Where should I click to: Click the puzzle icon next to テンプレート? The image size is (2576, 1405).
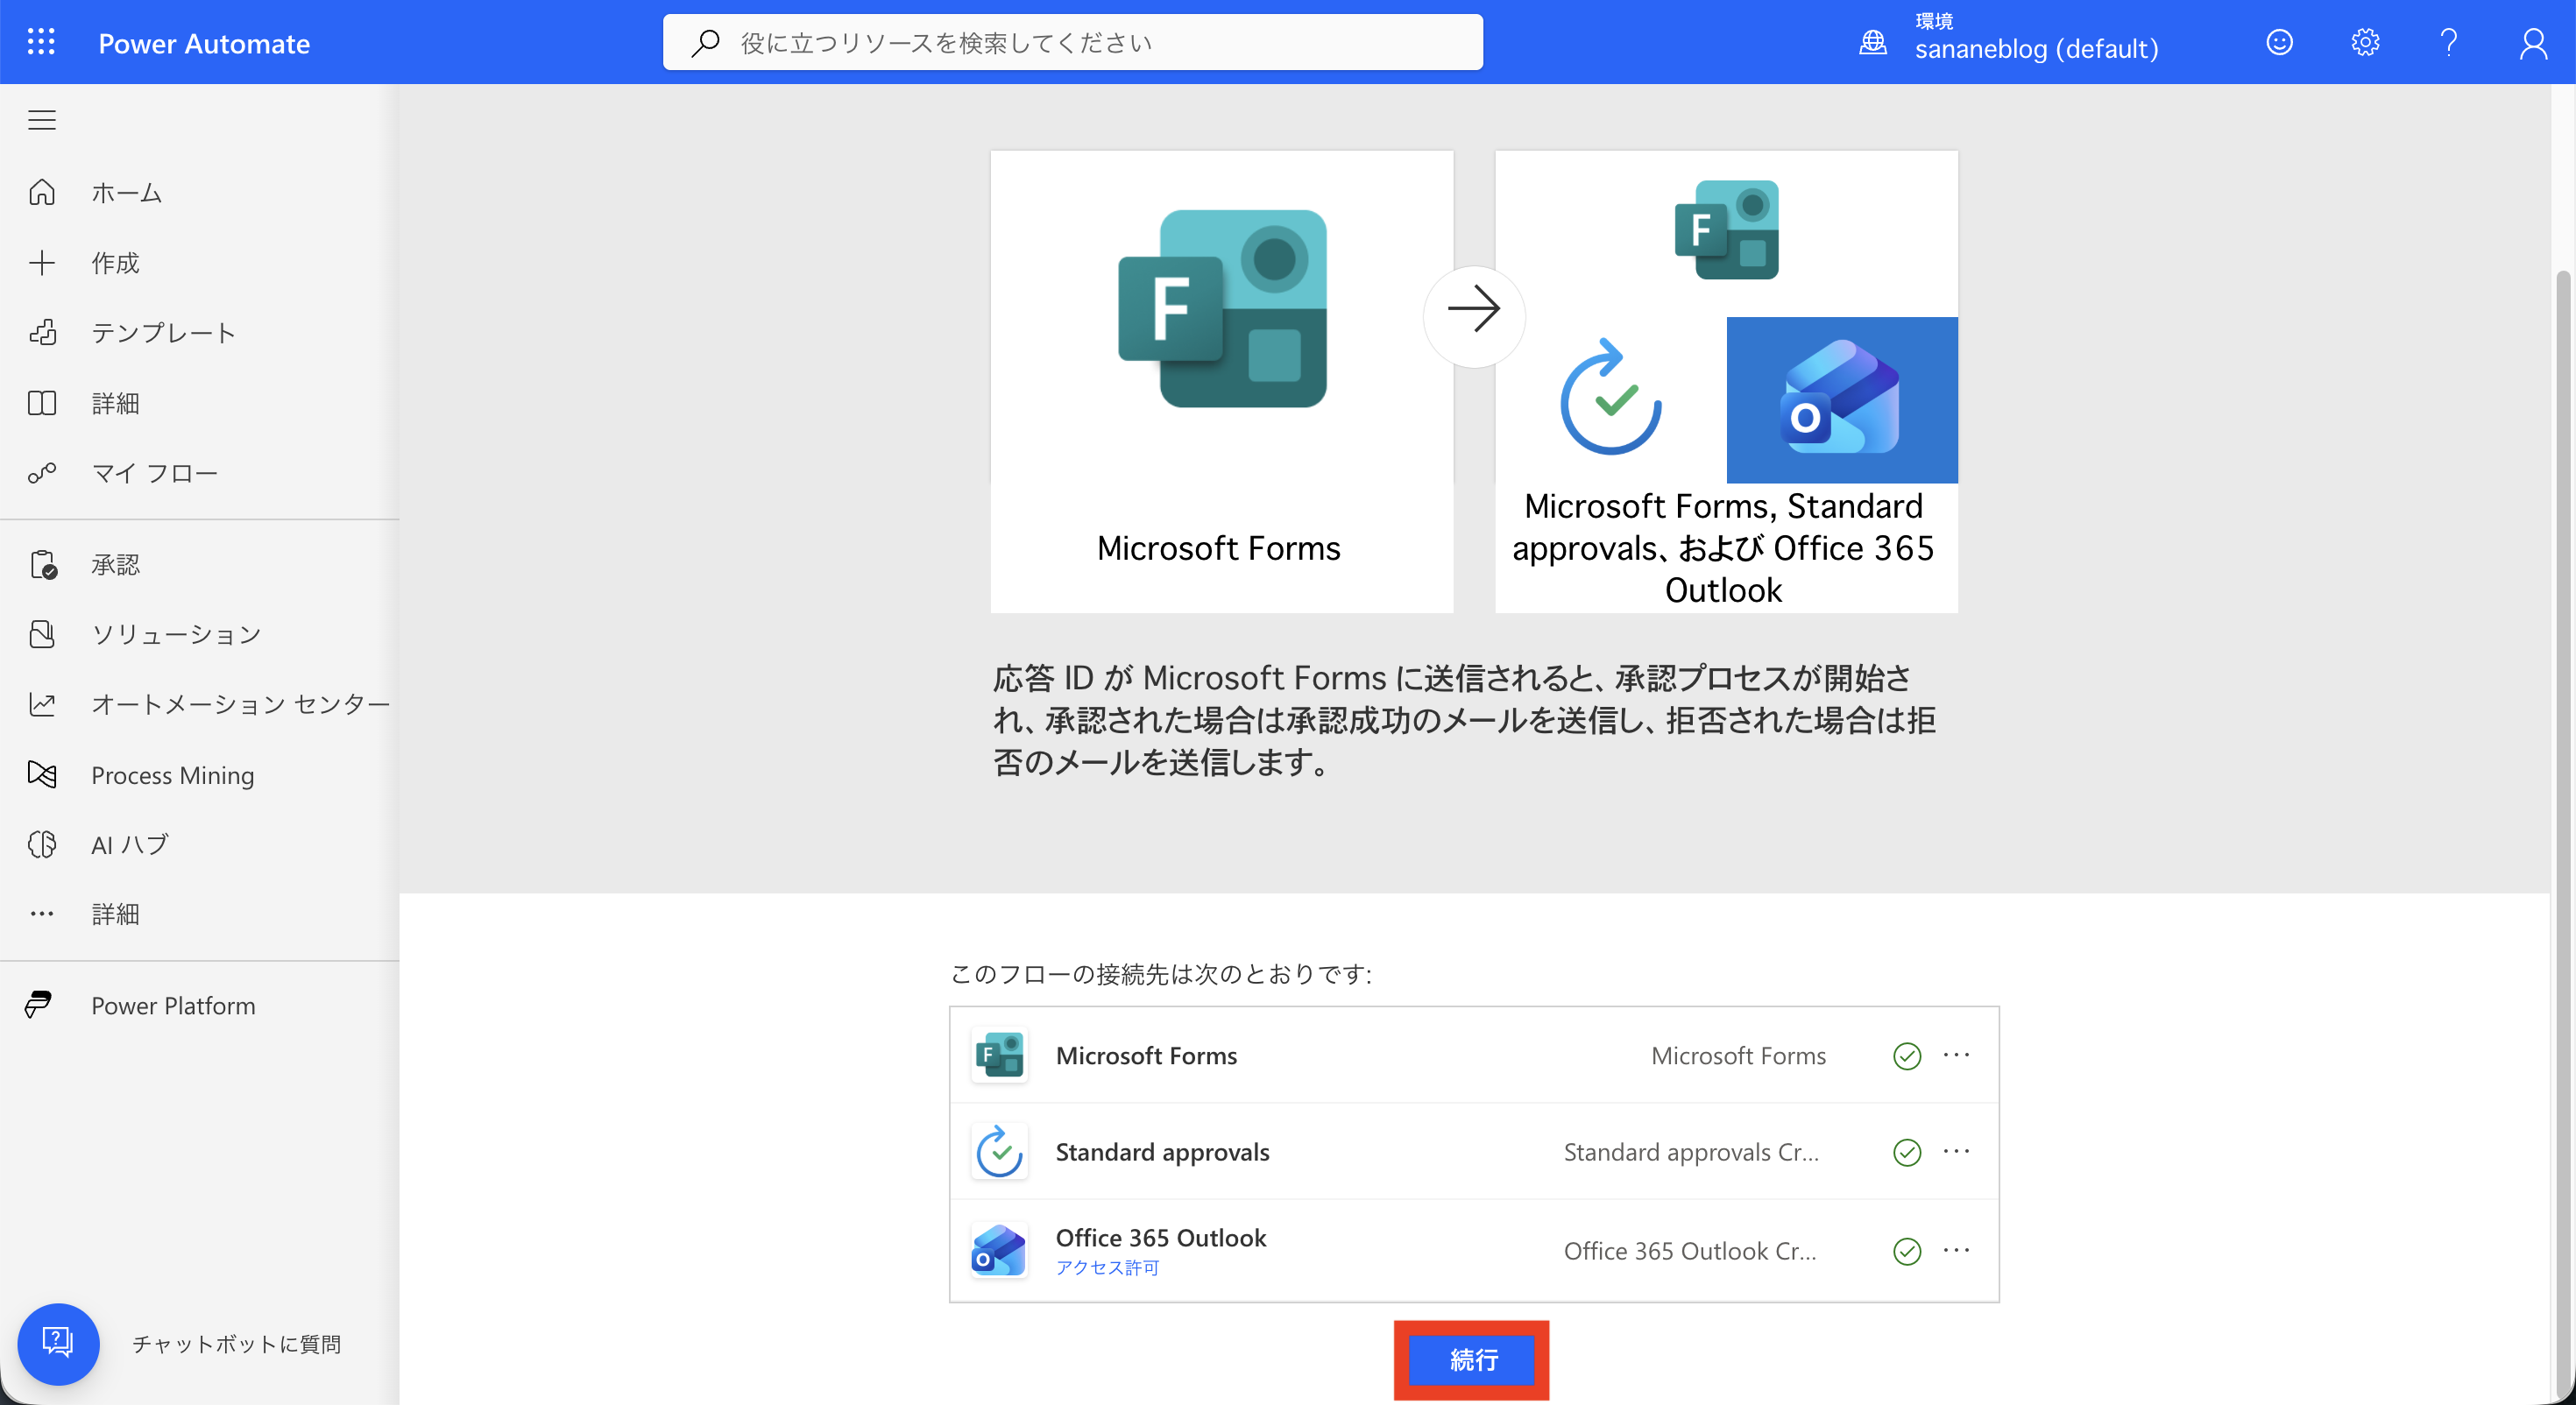[x=42, y=332]
